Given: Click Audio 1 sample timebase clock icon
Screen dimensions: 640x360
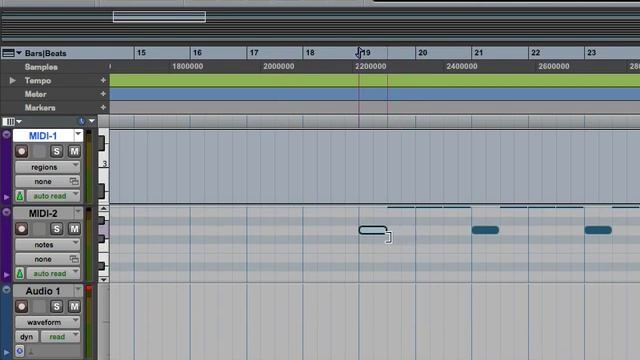Looking at the screenshot, I should pyautogui.click(x=20, y=351).
